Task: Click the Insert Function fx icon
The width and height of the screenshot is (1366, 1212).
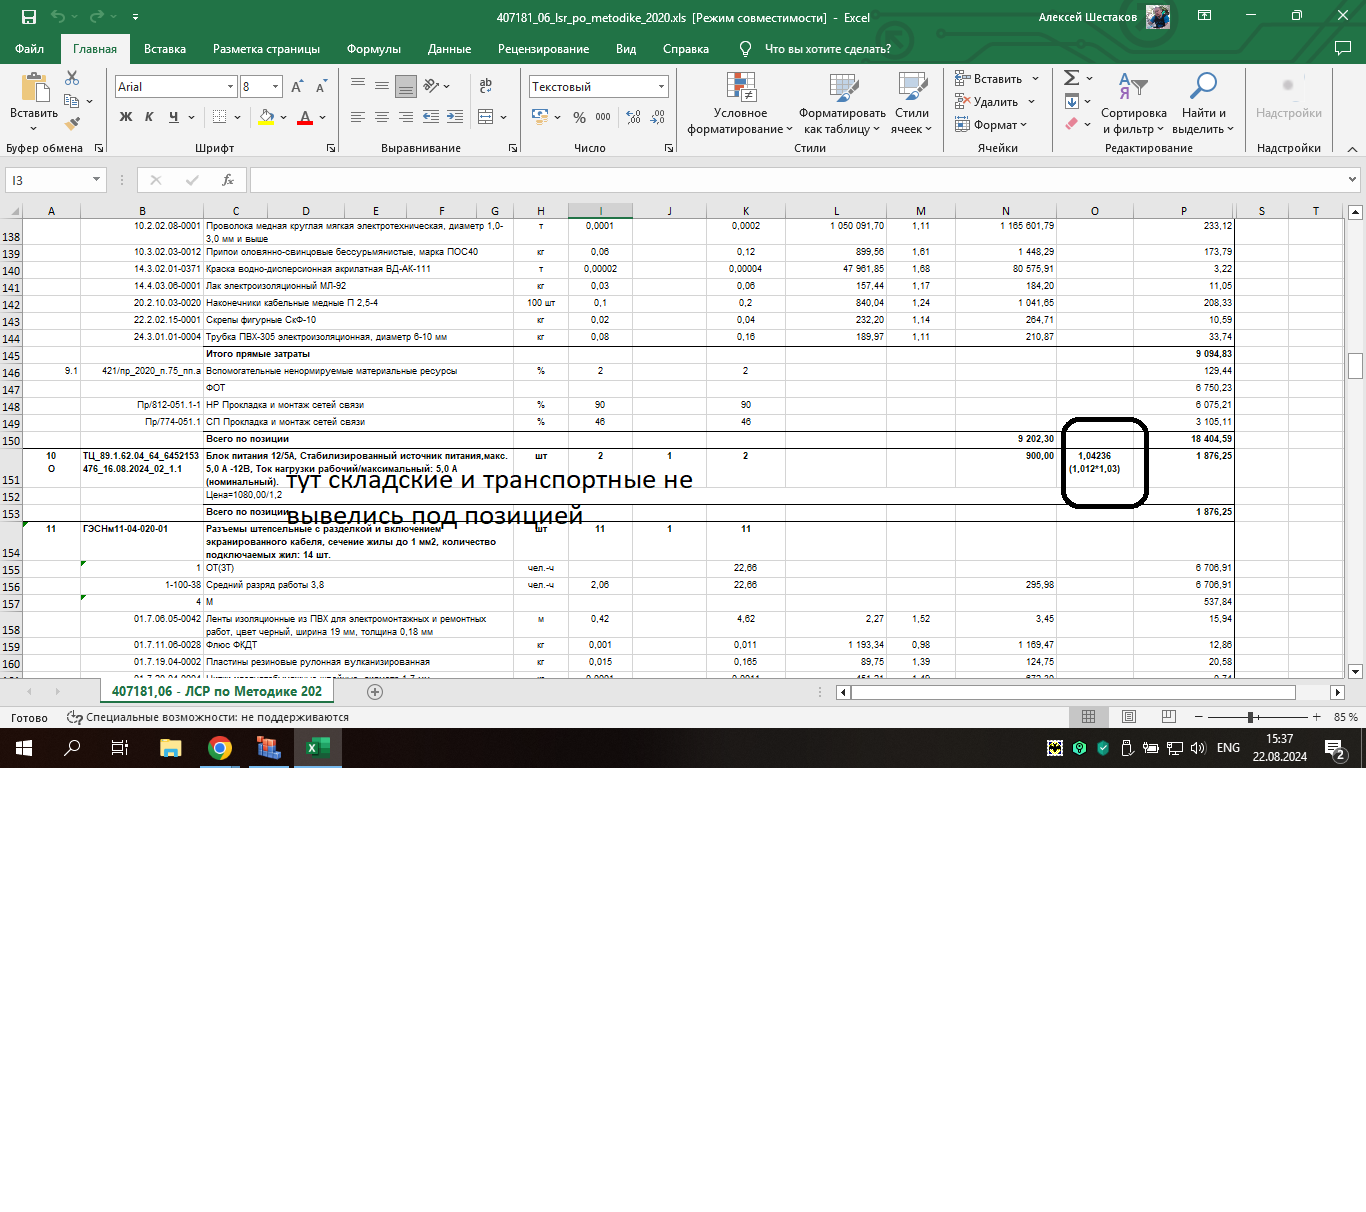Action: [228, 180]
